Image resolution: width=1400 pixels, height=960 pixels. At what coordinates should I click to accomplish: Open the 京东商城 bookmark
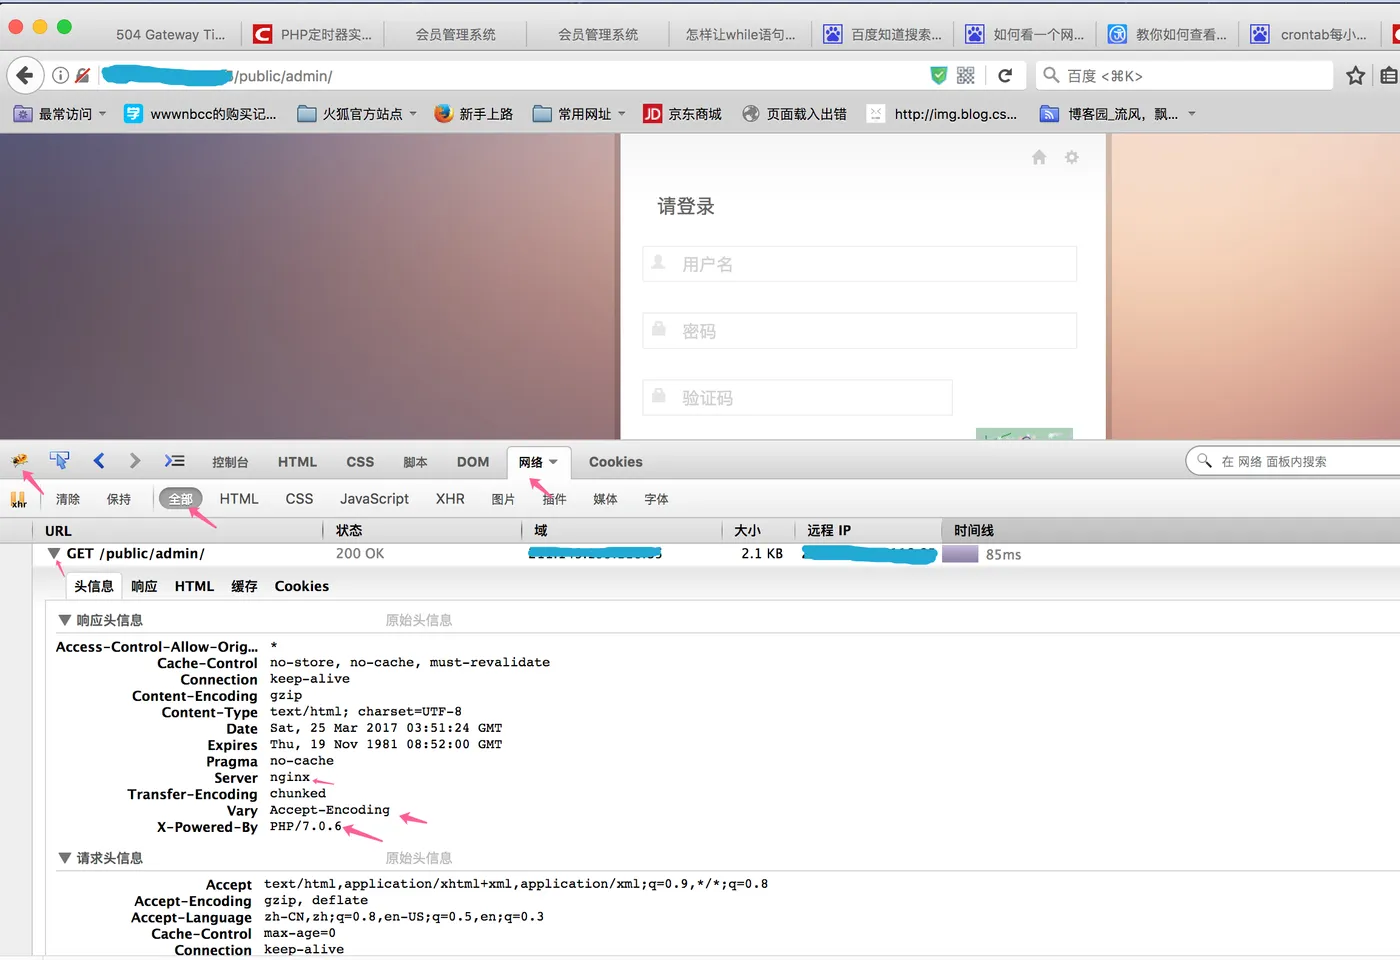pos(682,114)
